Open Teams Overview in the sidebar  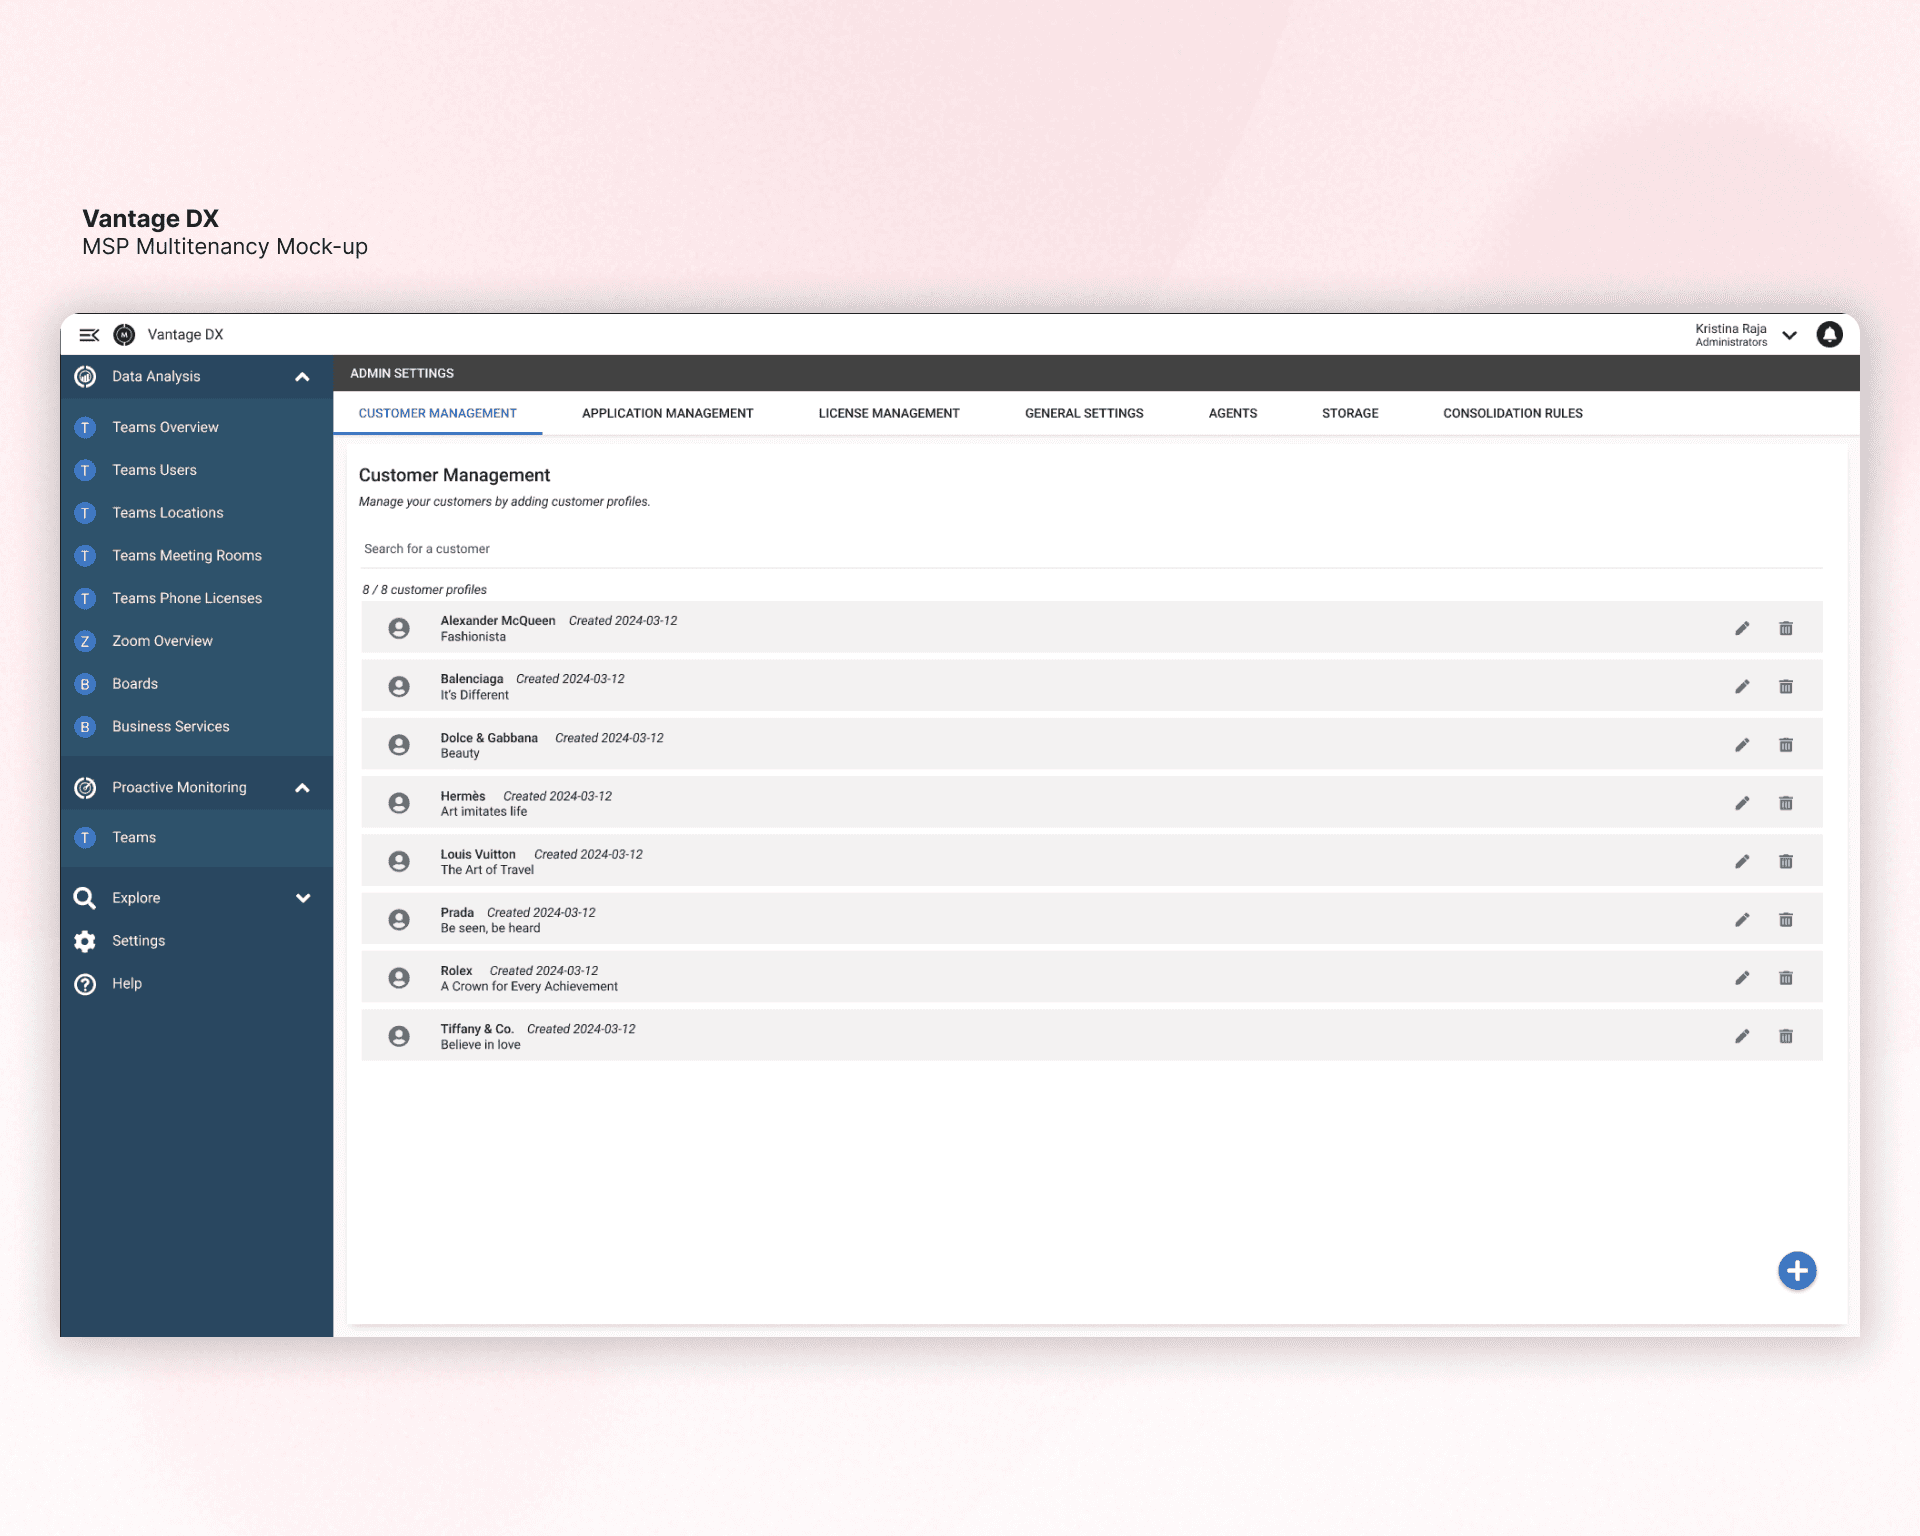[x=165, y=427]
